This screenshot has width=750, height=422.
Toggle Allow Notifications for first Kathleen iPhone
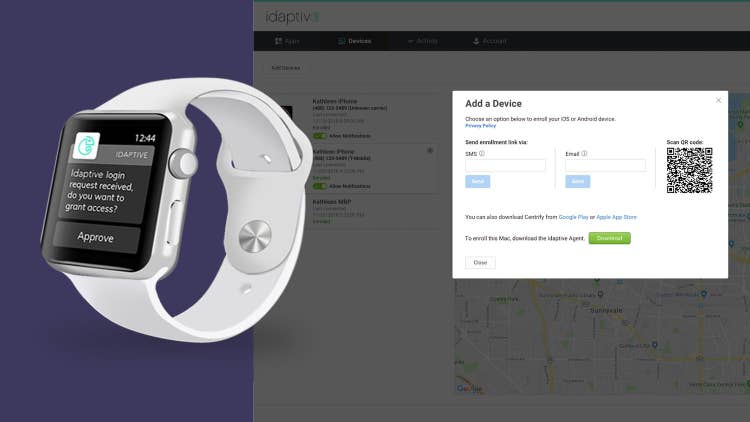(319, 136)
